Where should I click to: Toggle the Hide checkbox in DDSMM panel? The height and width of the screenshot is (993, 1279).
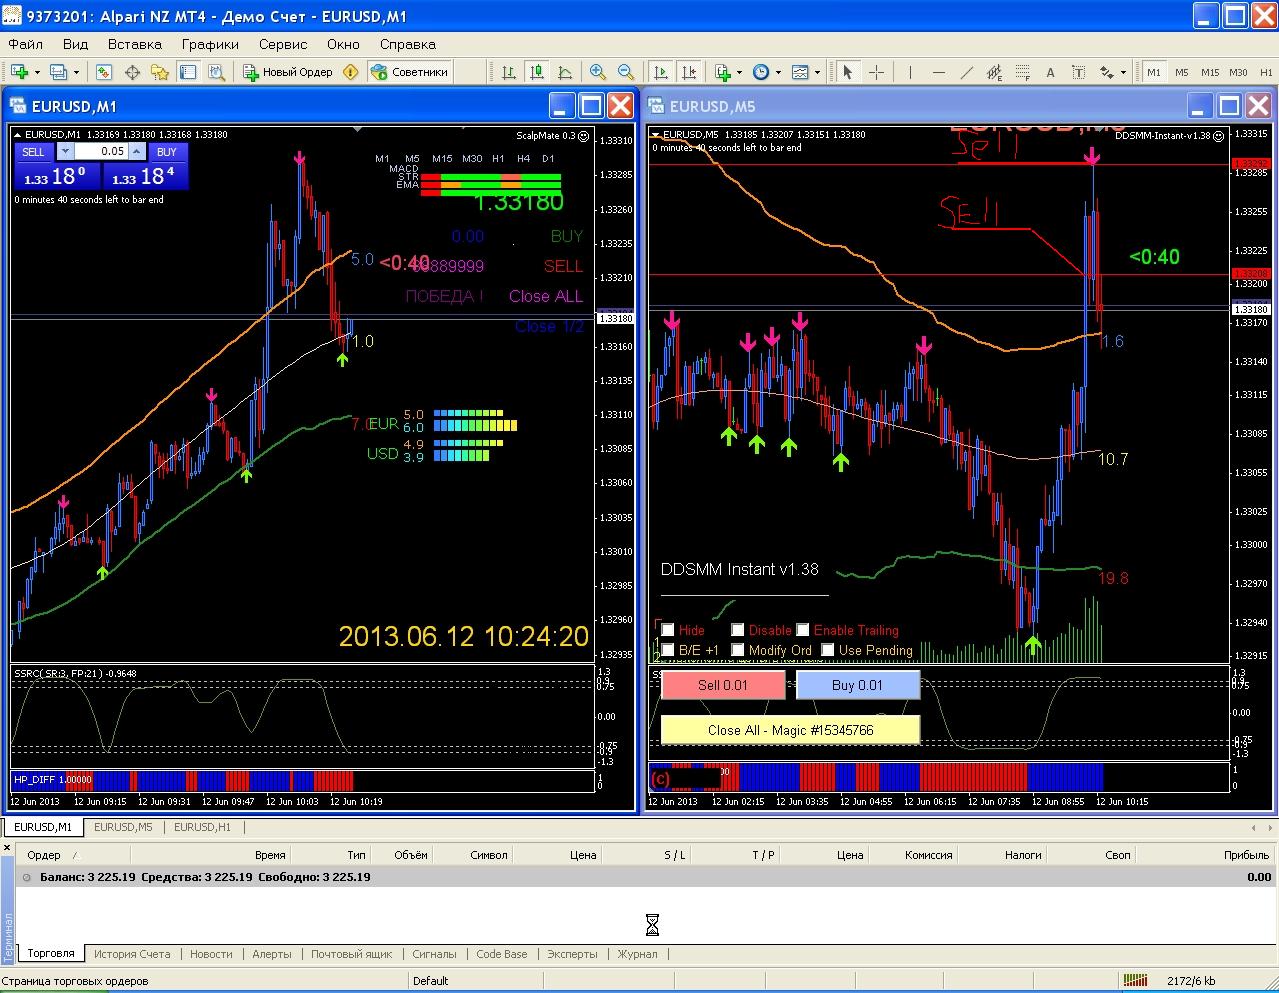tap(668, 630)
